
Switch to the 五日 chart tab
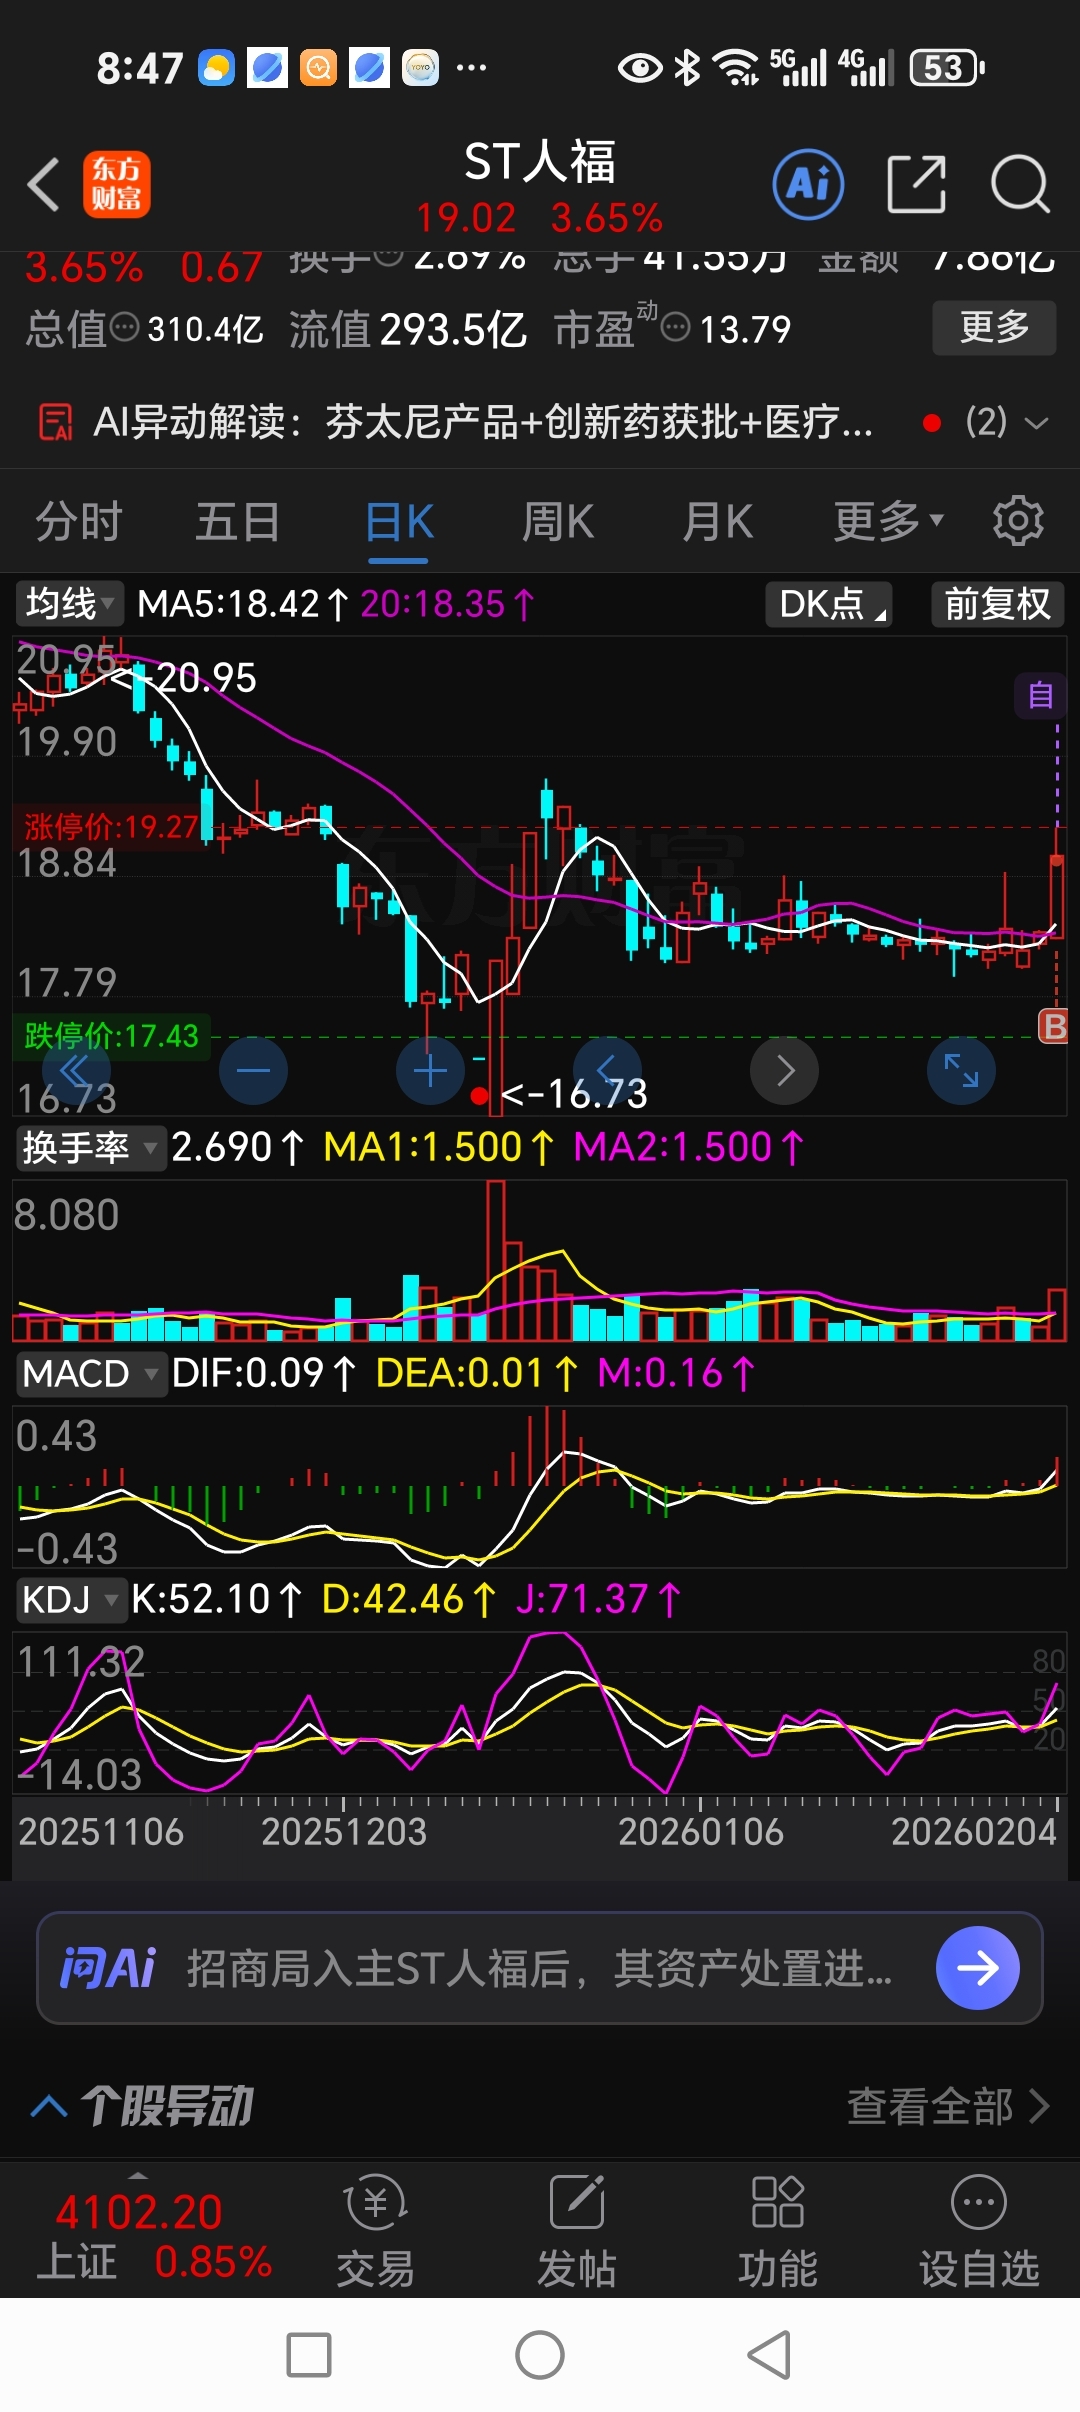237,521
